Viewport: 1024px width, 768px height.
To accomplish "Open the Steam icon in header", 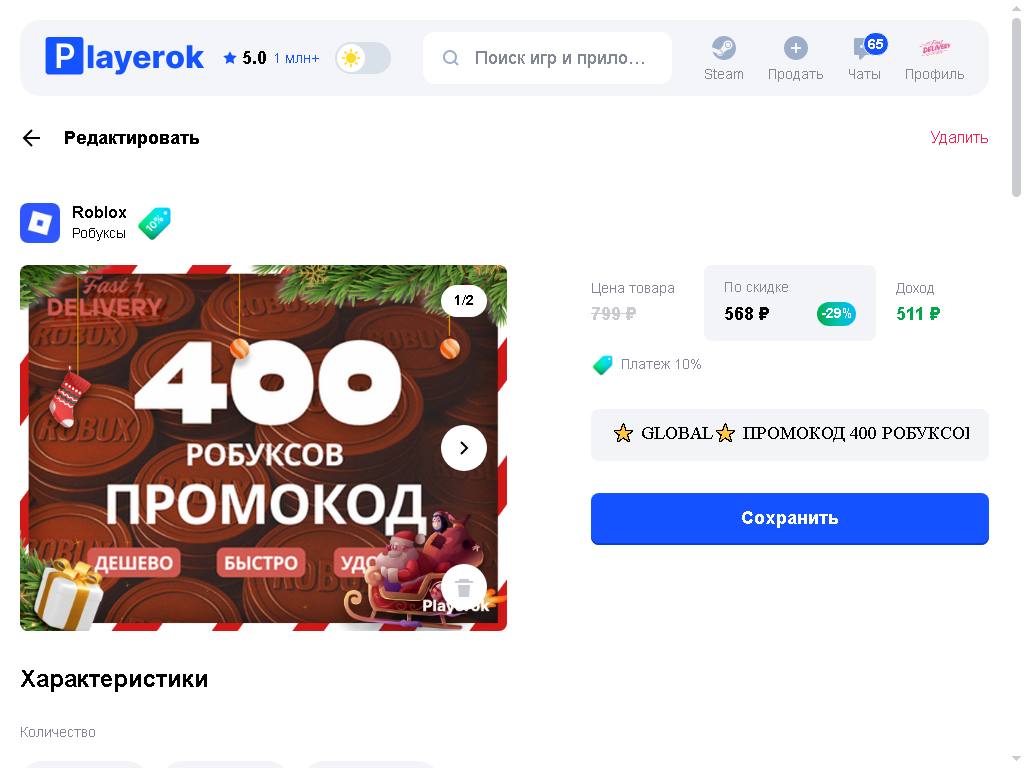I will (724, 48).
